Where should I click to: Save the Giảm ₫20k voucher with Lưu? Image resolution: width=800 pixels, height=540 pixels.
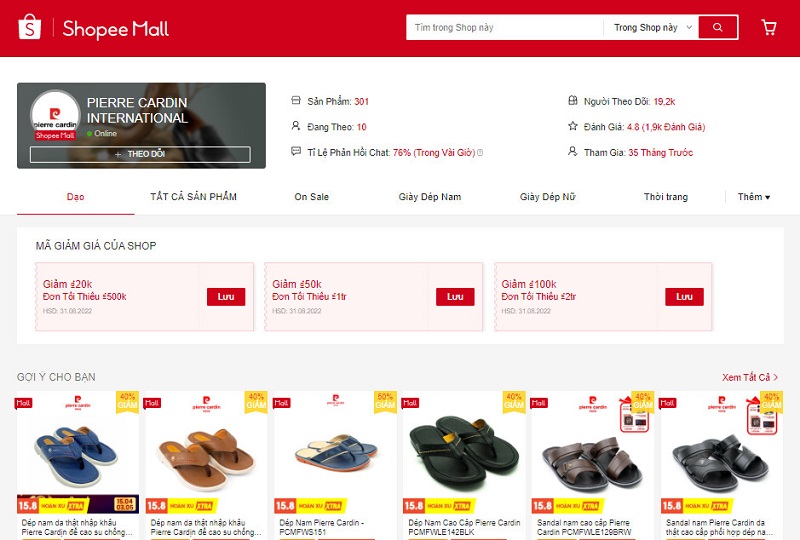(226, 297)
